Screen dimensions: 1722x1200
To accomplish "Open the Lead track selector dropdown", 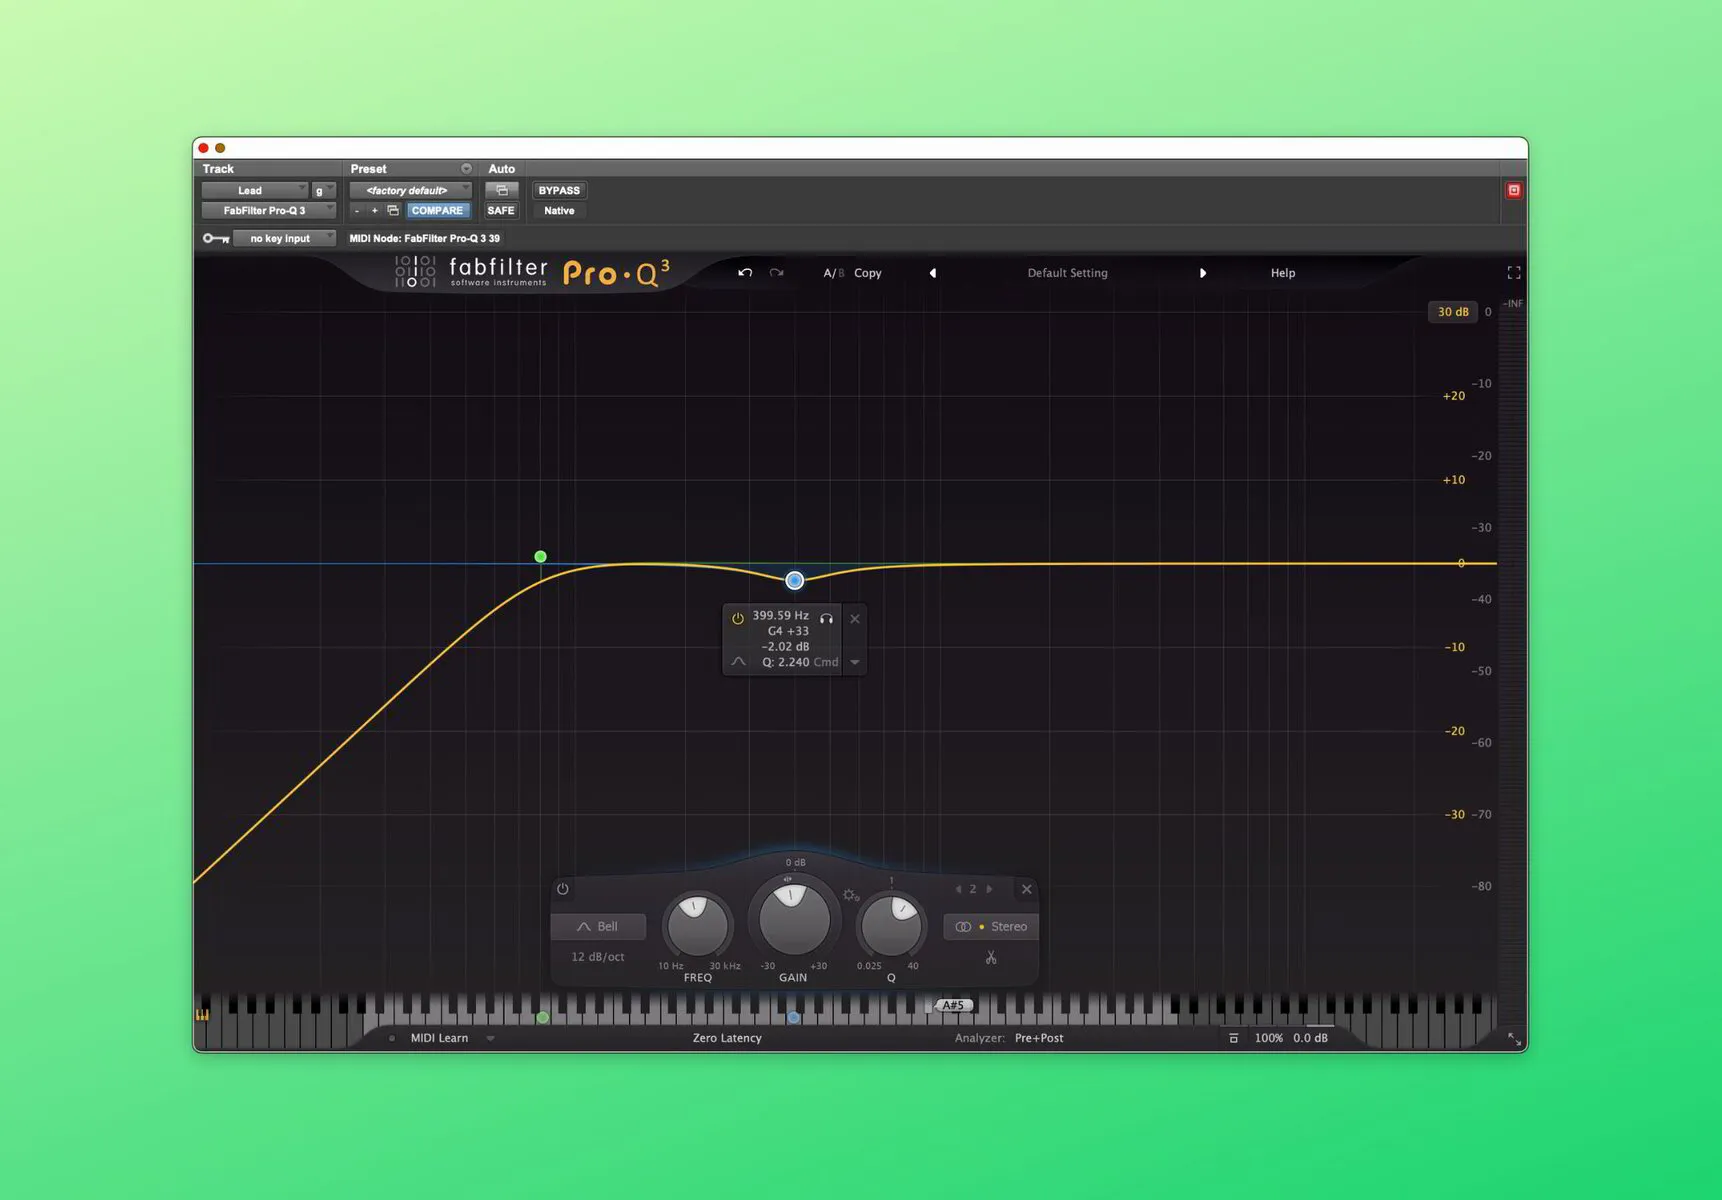I will pyautogui.click(x=255, y=190).
